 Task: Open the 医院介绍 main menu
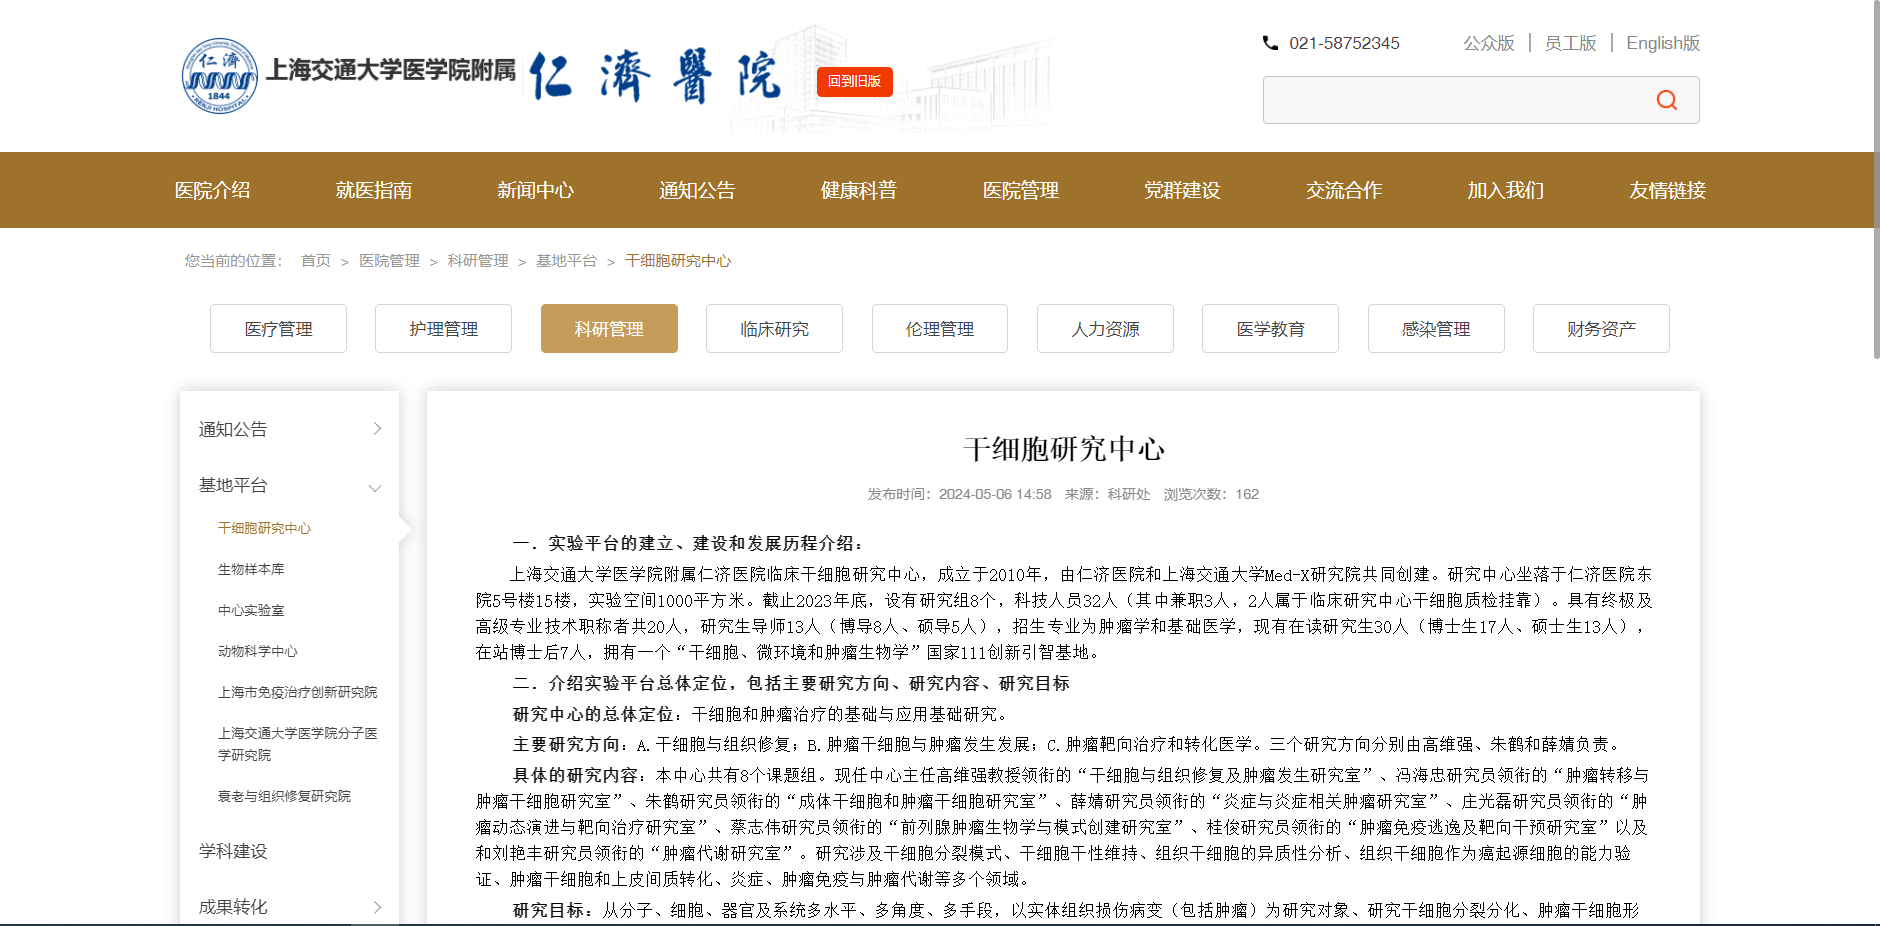[212, 190]
